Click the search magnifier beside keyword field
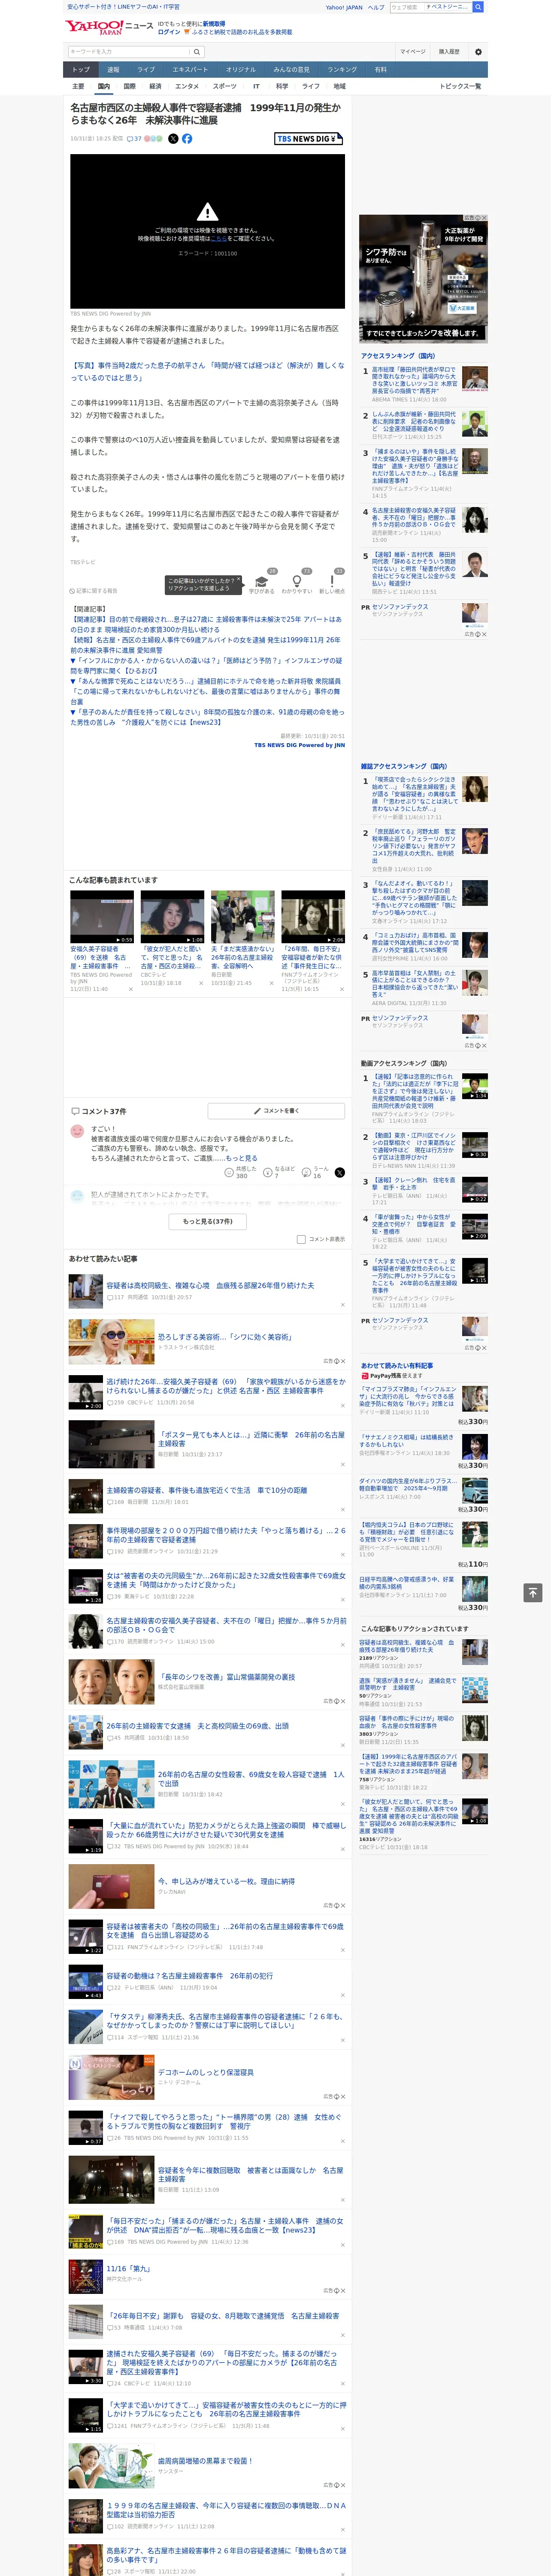Image resolution: width=551 pixels, height=2576 pixels. [x=197, y=51]
